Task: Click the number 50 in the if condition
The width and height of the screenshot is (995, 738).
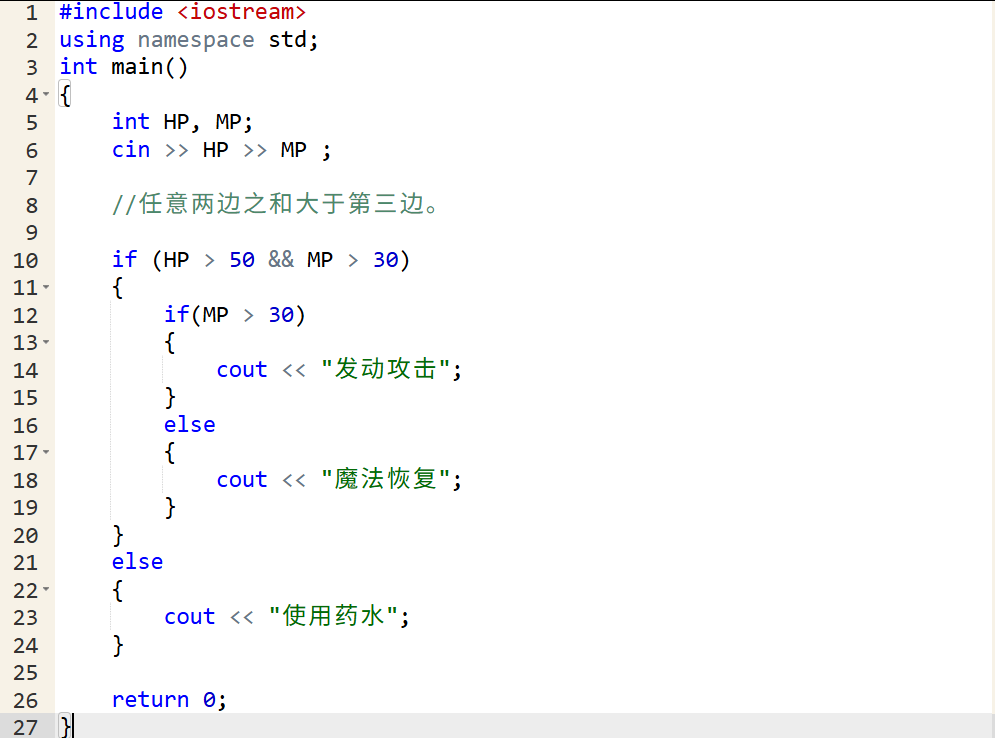Action: pyautogui.click(x=242, y=260)
